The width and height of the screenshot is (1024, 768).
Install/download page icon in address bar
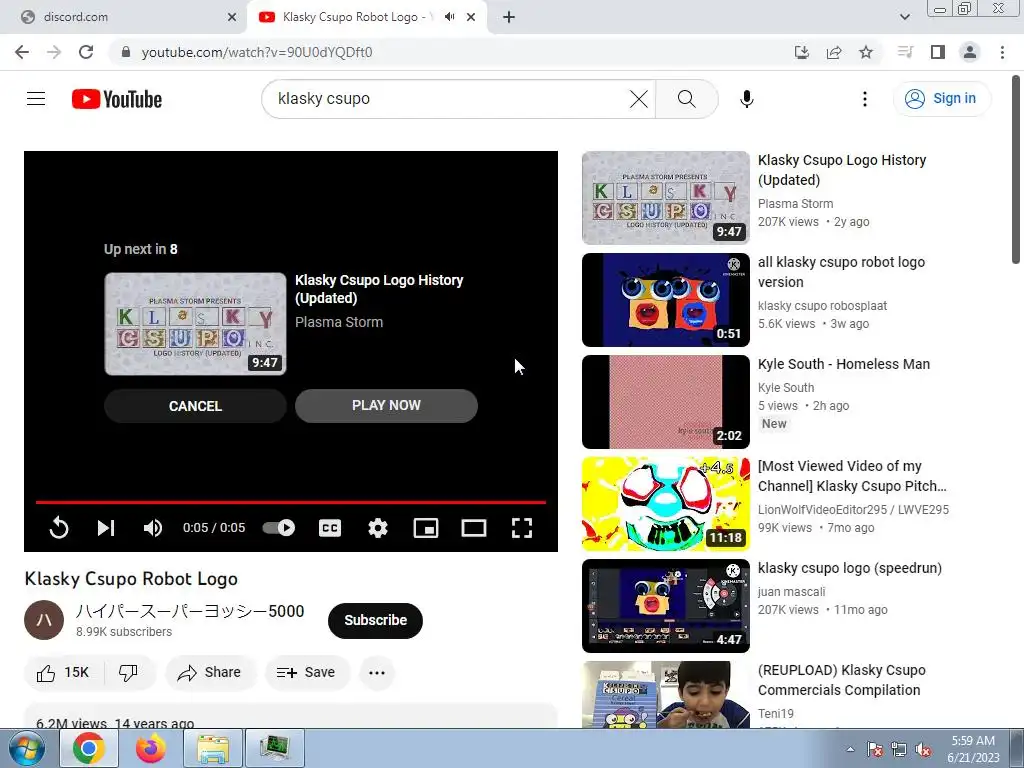[x=801, y=52]
